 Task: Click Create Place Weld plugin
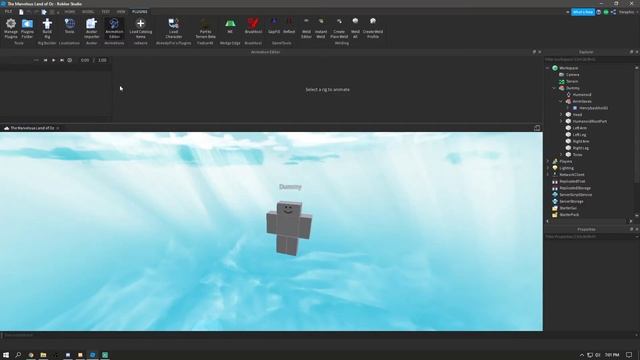[x=339, y=28]
